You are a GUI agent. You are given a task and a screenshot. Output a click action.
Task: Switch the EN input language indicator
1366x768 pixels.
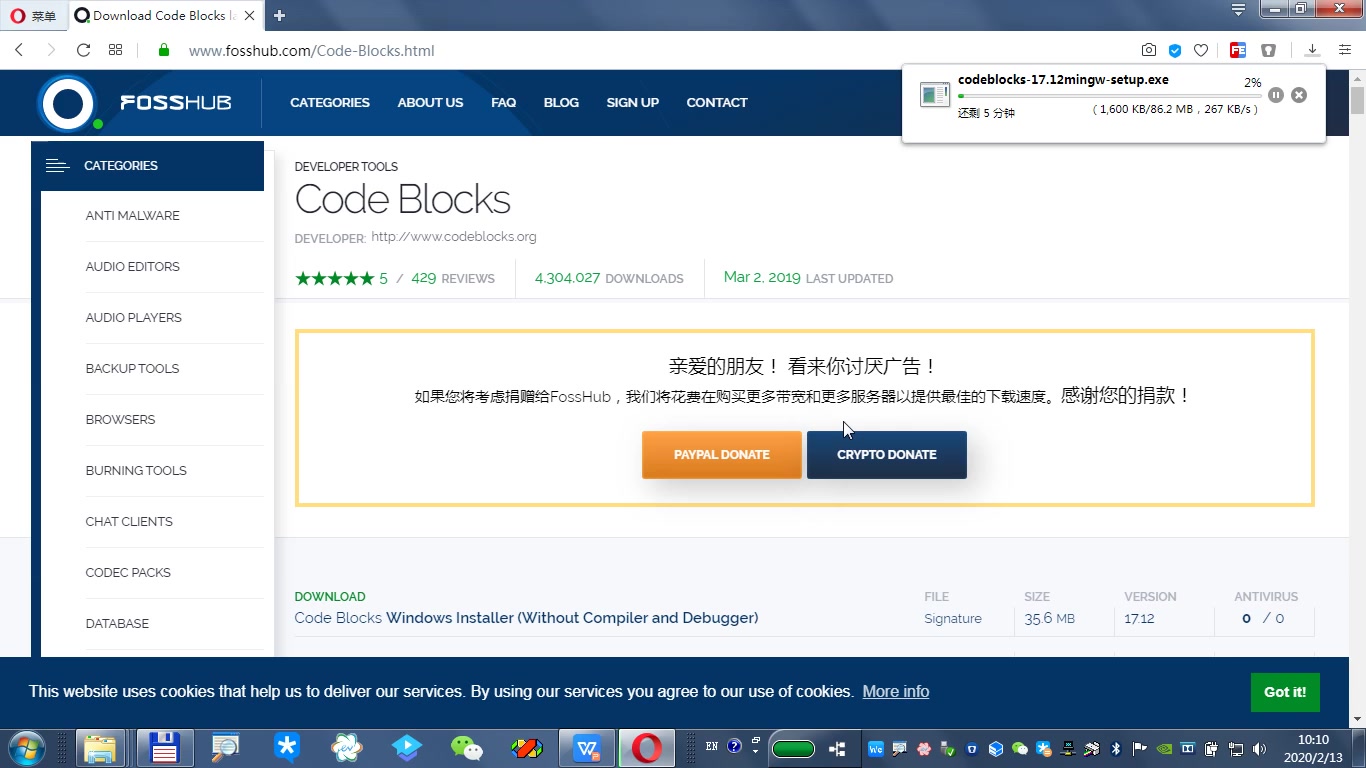pyautogui.click(x=712, y=746)
